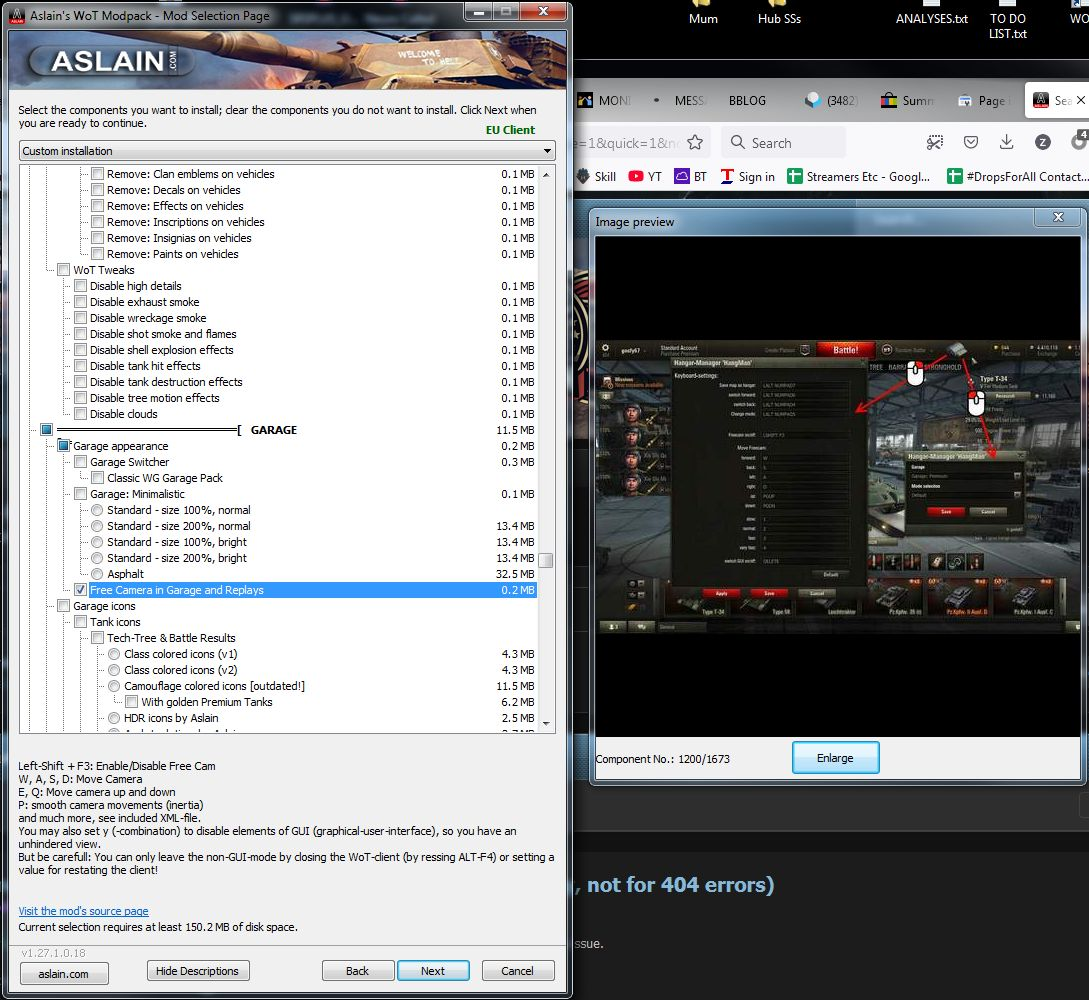Enlarge the preview image
The image size is (1089, 1000).
836,758
